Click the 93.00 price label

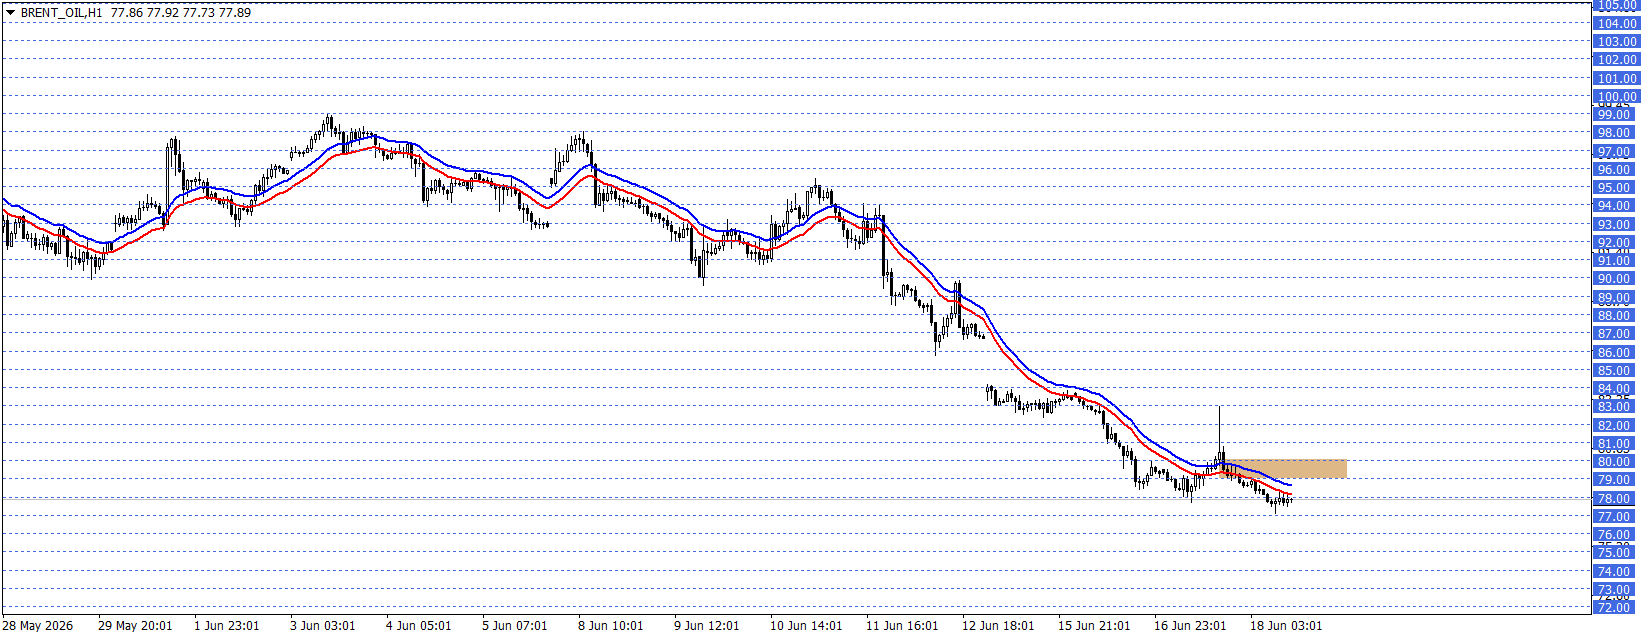pos(1616,225)
